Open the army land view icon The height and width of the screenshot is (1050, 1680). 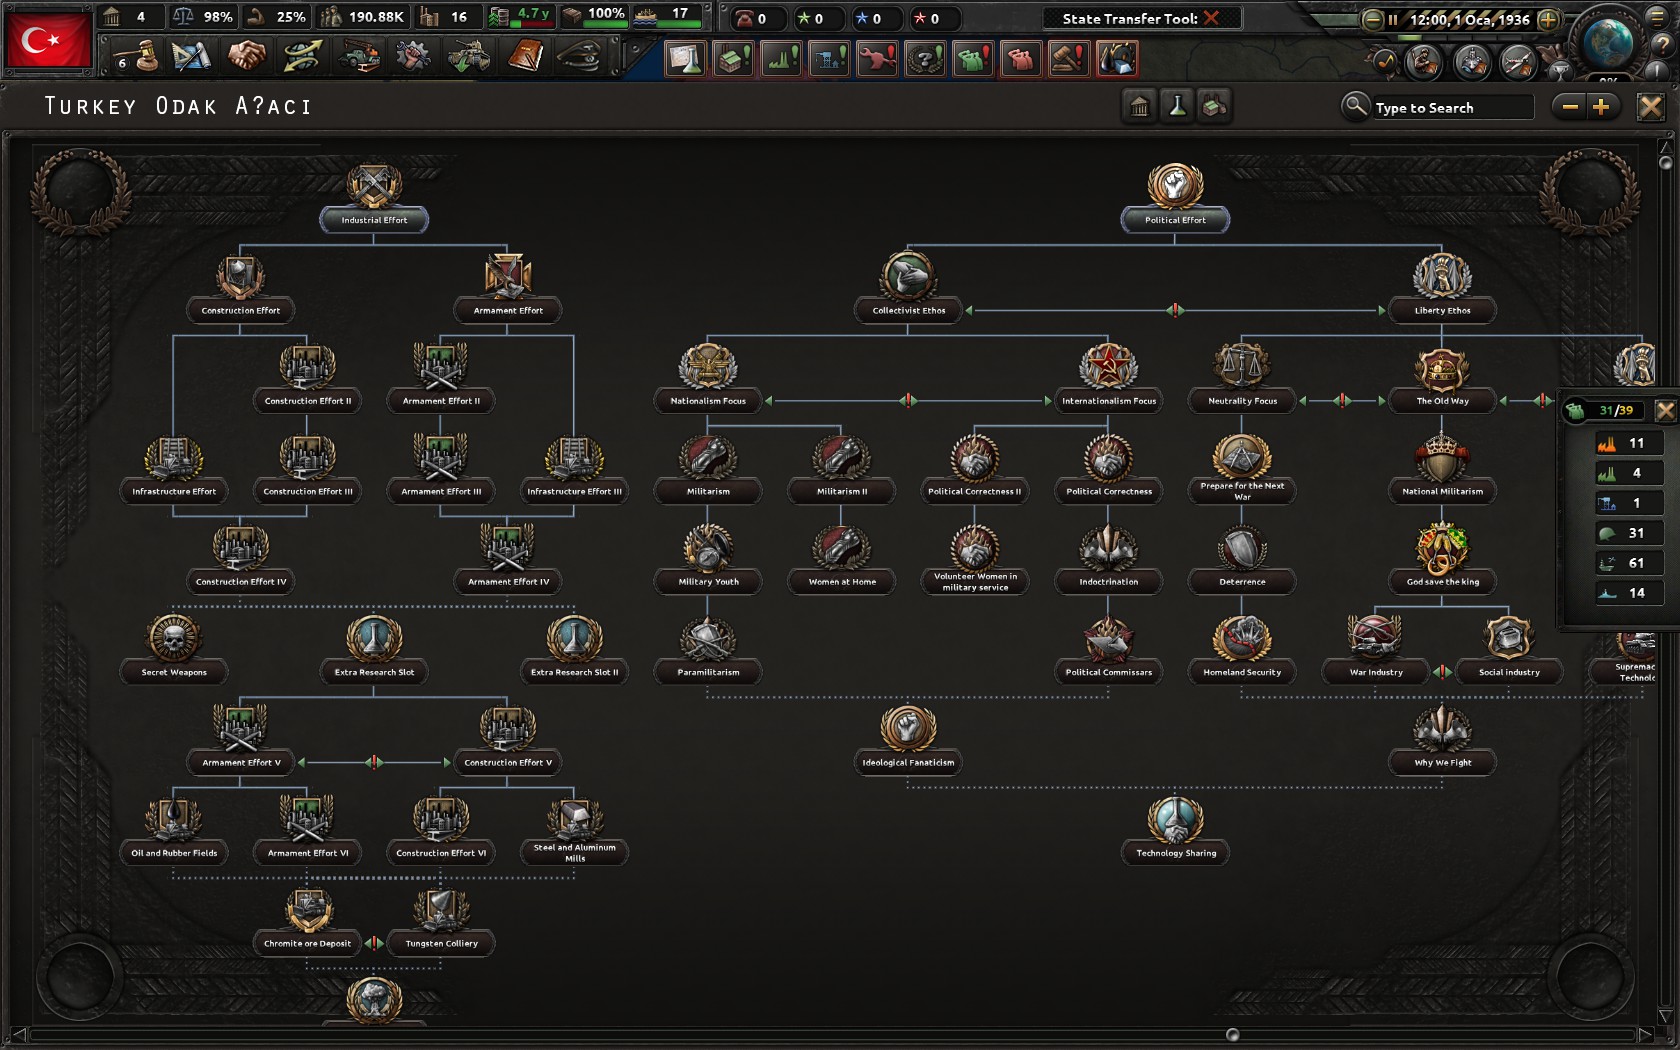pos(1424,62)
